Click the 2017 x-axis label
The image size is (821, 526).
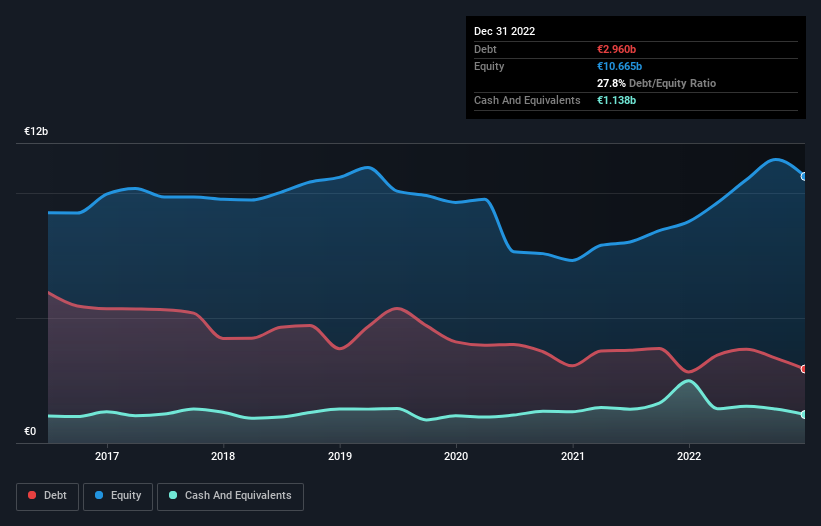(107, 456)
